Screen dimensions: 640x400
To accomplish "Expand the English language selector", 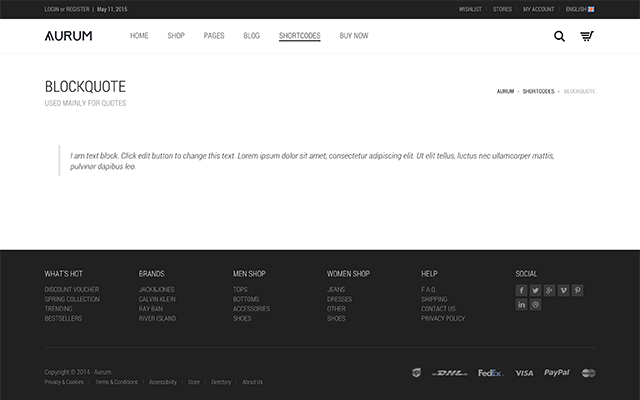I will tap(580, 9).
